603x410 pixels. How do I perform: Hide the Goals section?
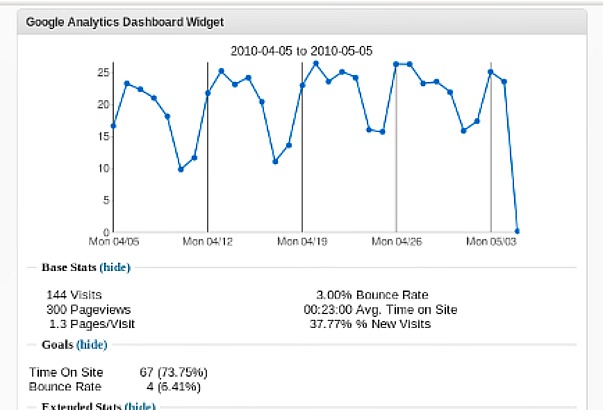[x=92, y=345]
